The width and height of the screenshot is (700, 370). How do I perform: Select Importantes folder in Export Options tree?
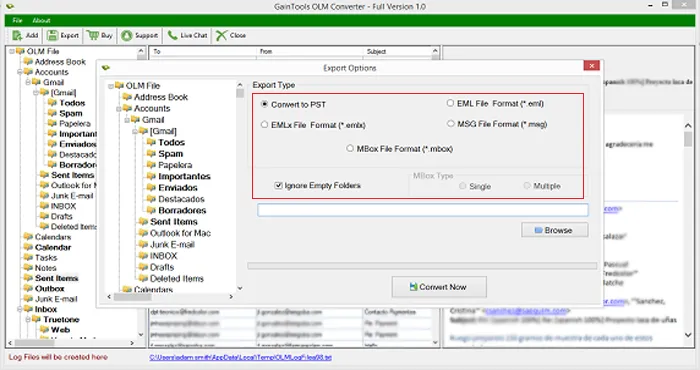(184, 176)
